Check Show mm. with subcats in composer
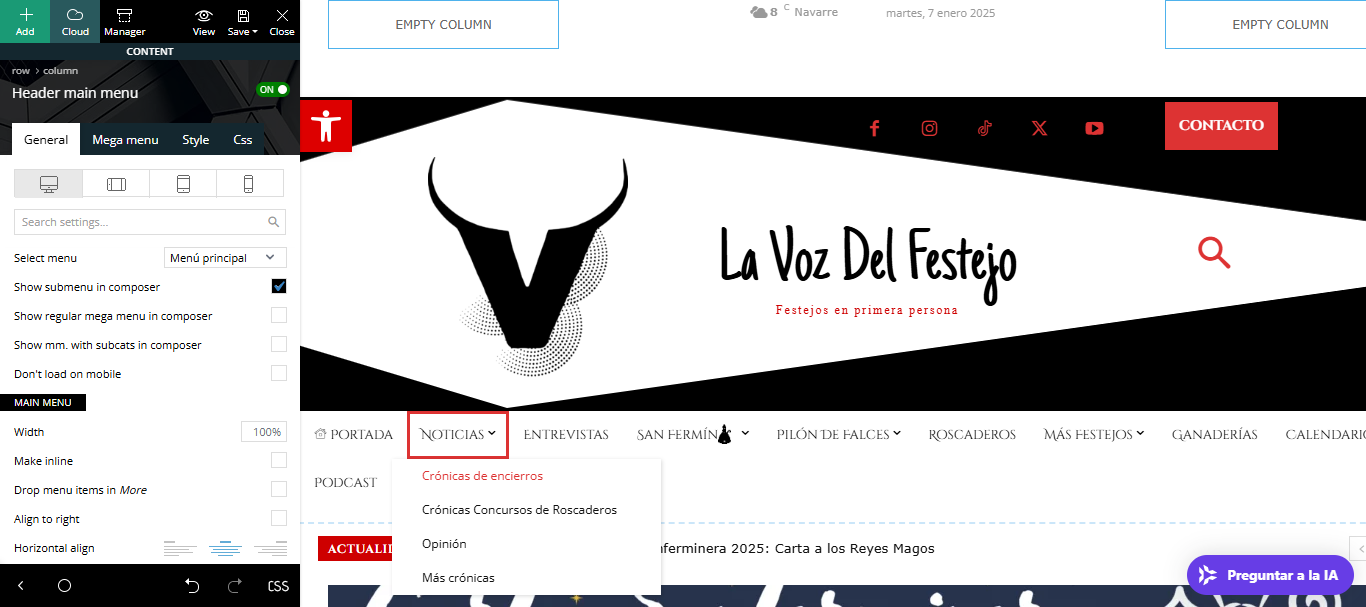This screenshot has width=1366, height=607. 279,345
